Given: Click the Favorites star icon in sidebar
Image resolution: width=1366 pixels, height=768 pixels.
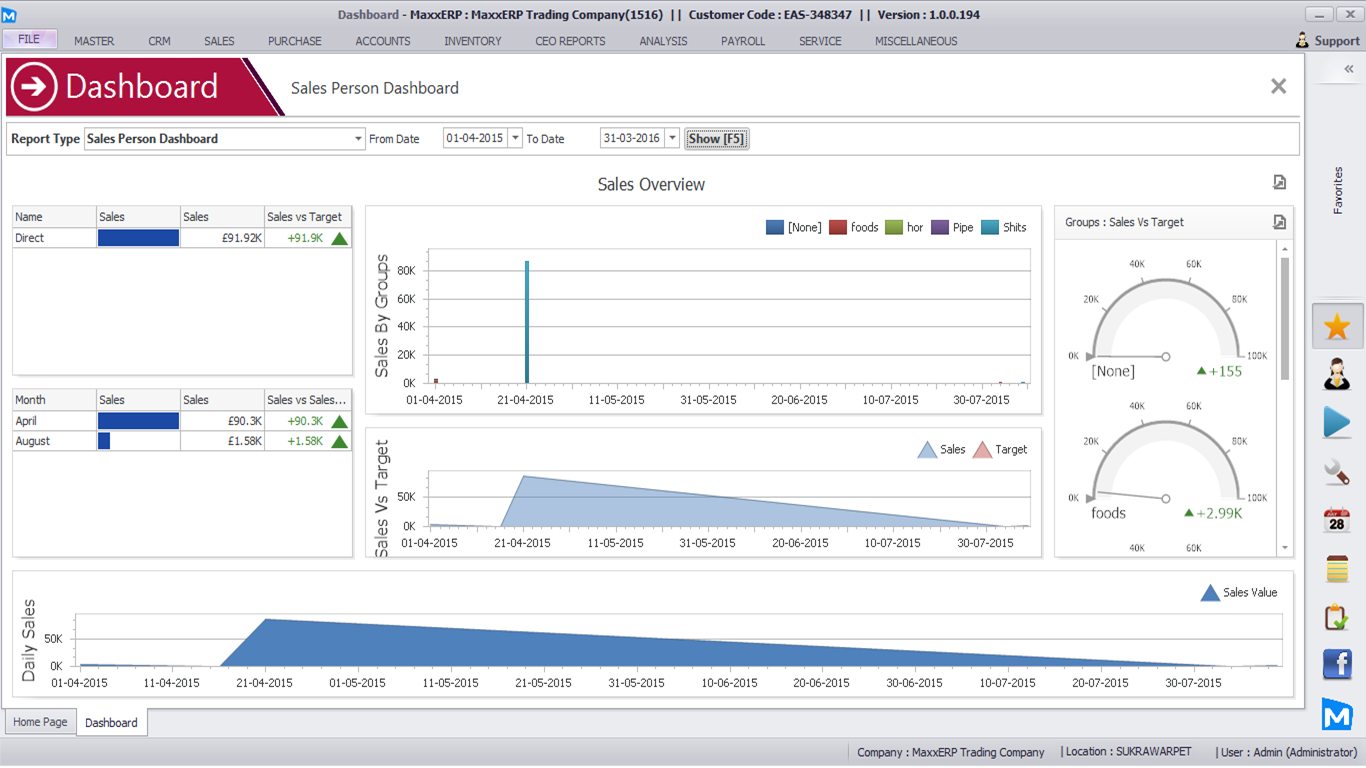Looking at the screenshot, I should 1337,327.
